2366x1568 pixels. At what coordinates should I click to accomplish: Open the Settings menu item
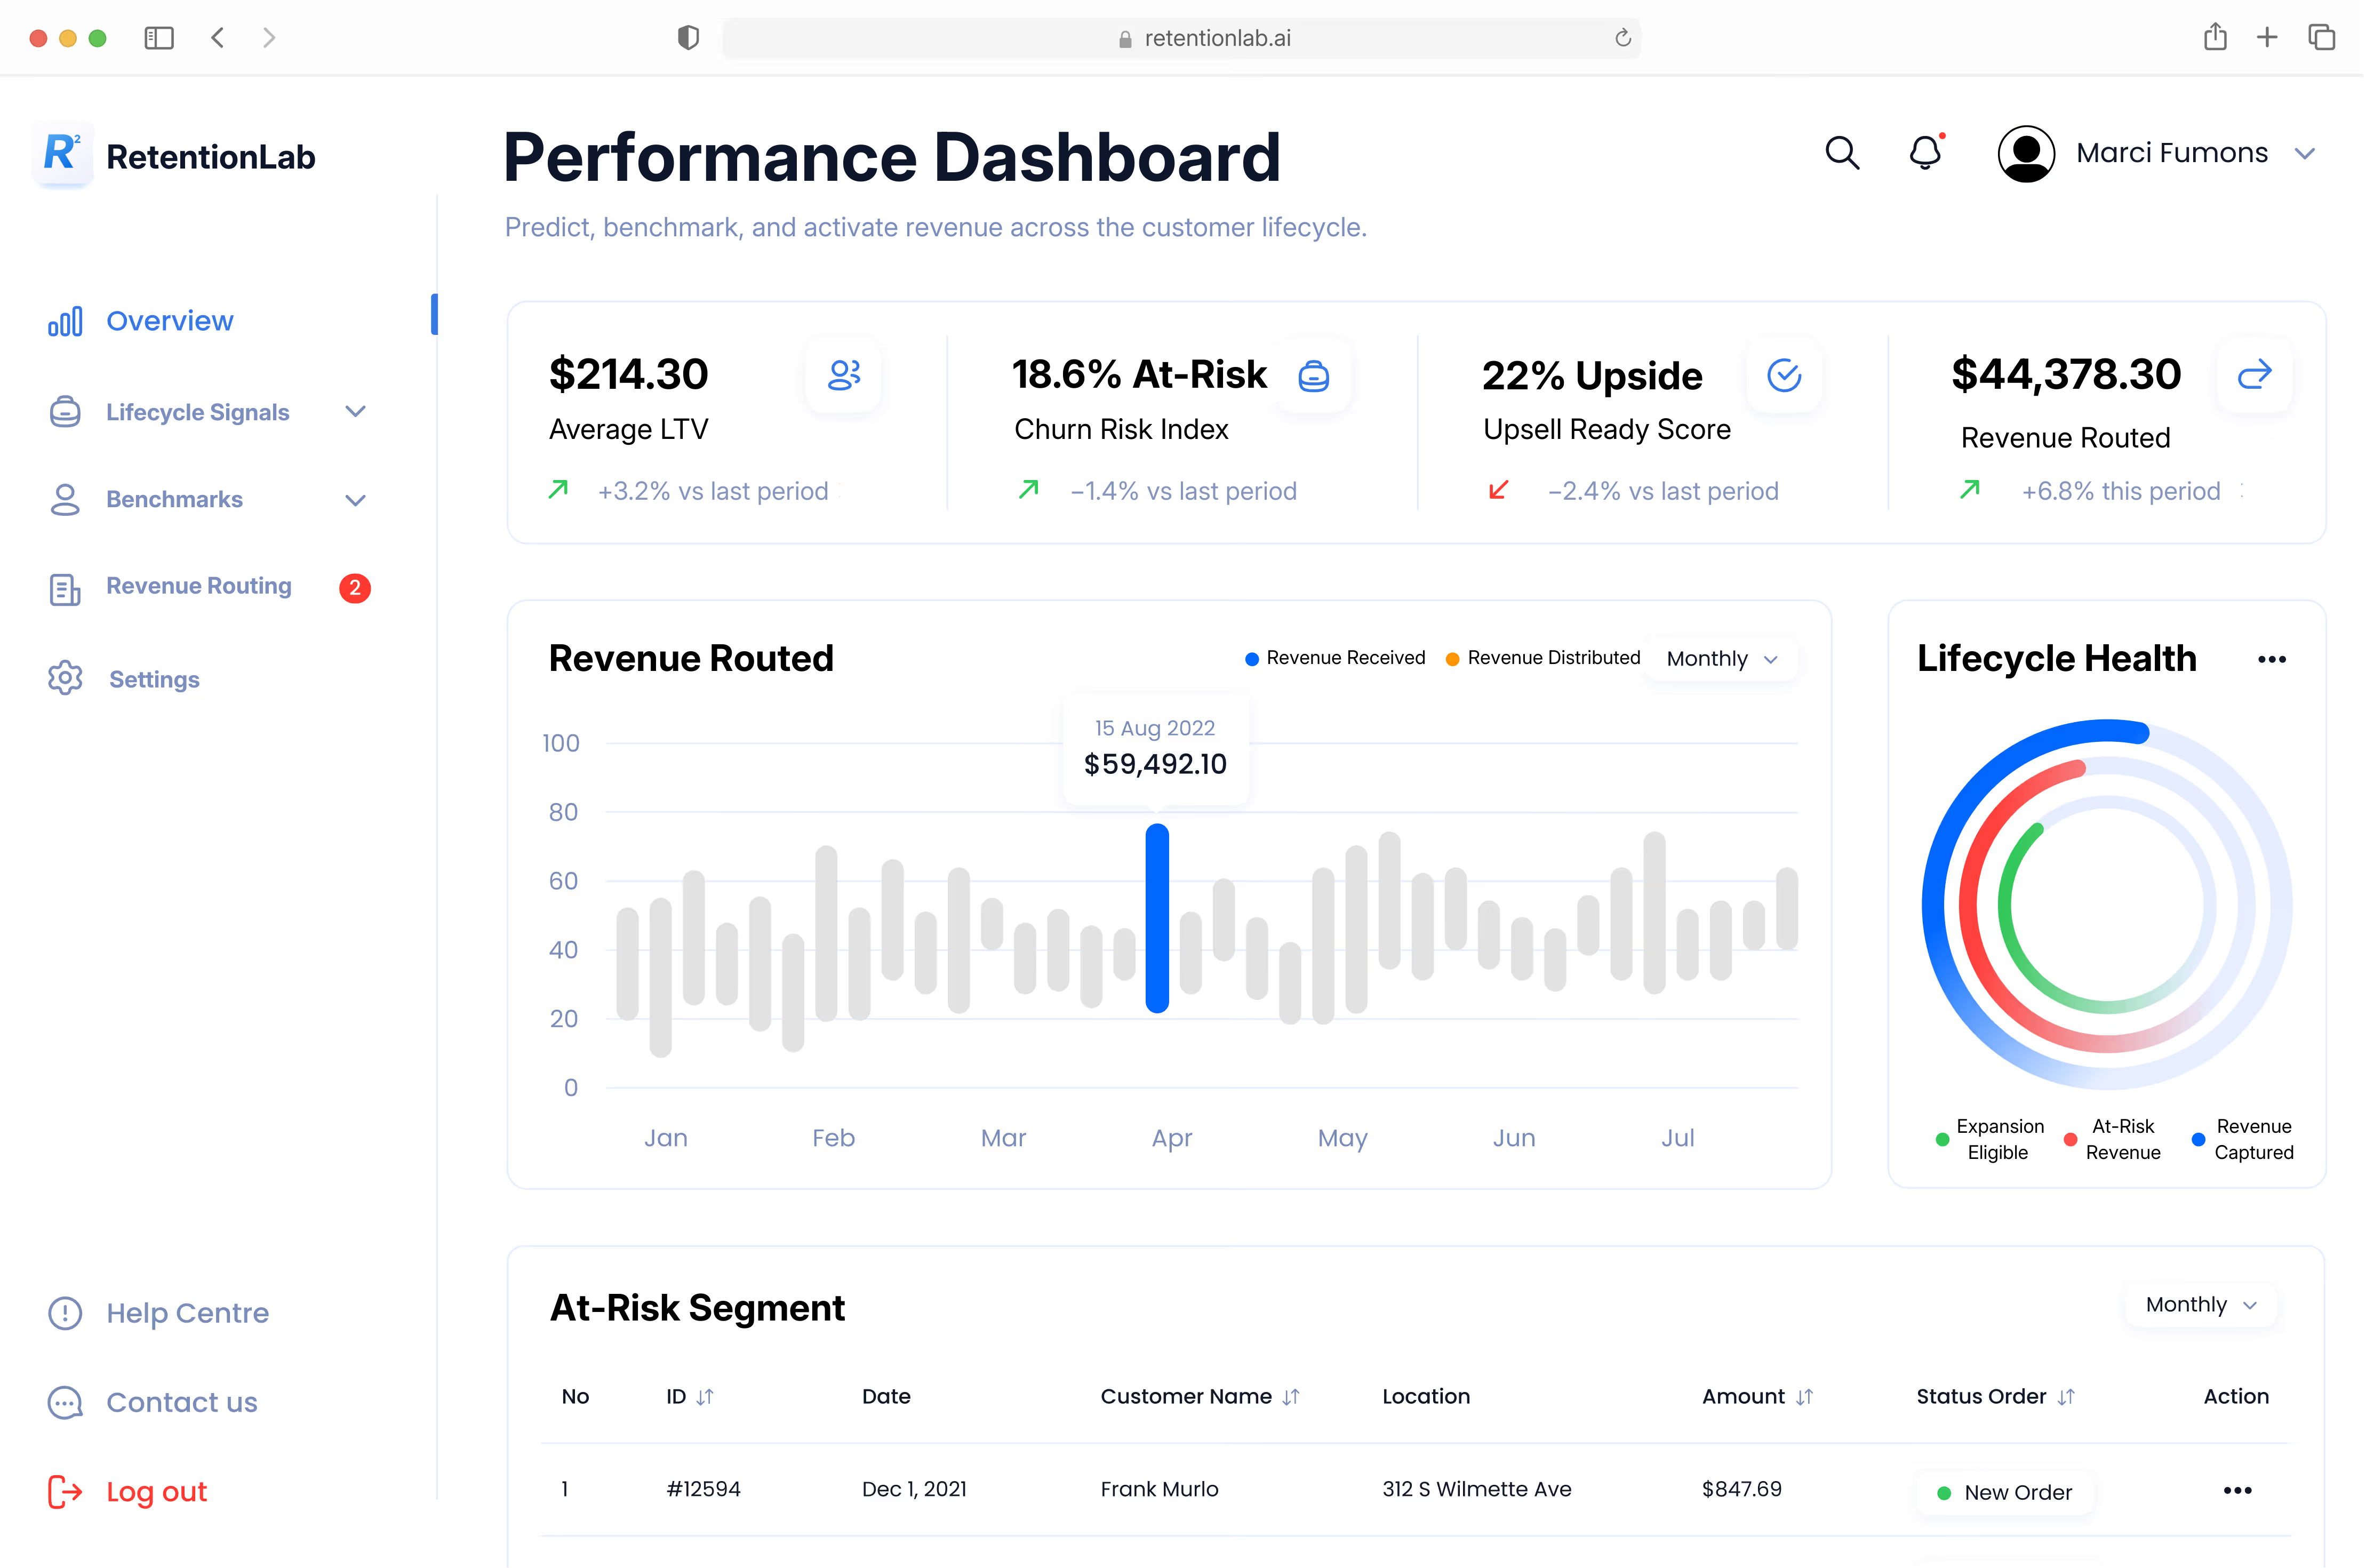(x=154, y=679)
